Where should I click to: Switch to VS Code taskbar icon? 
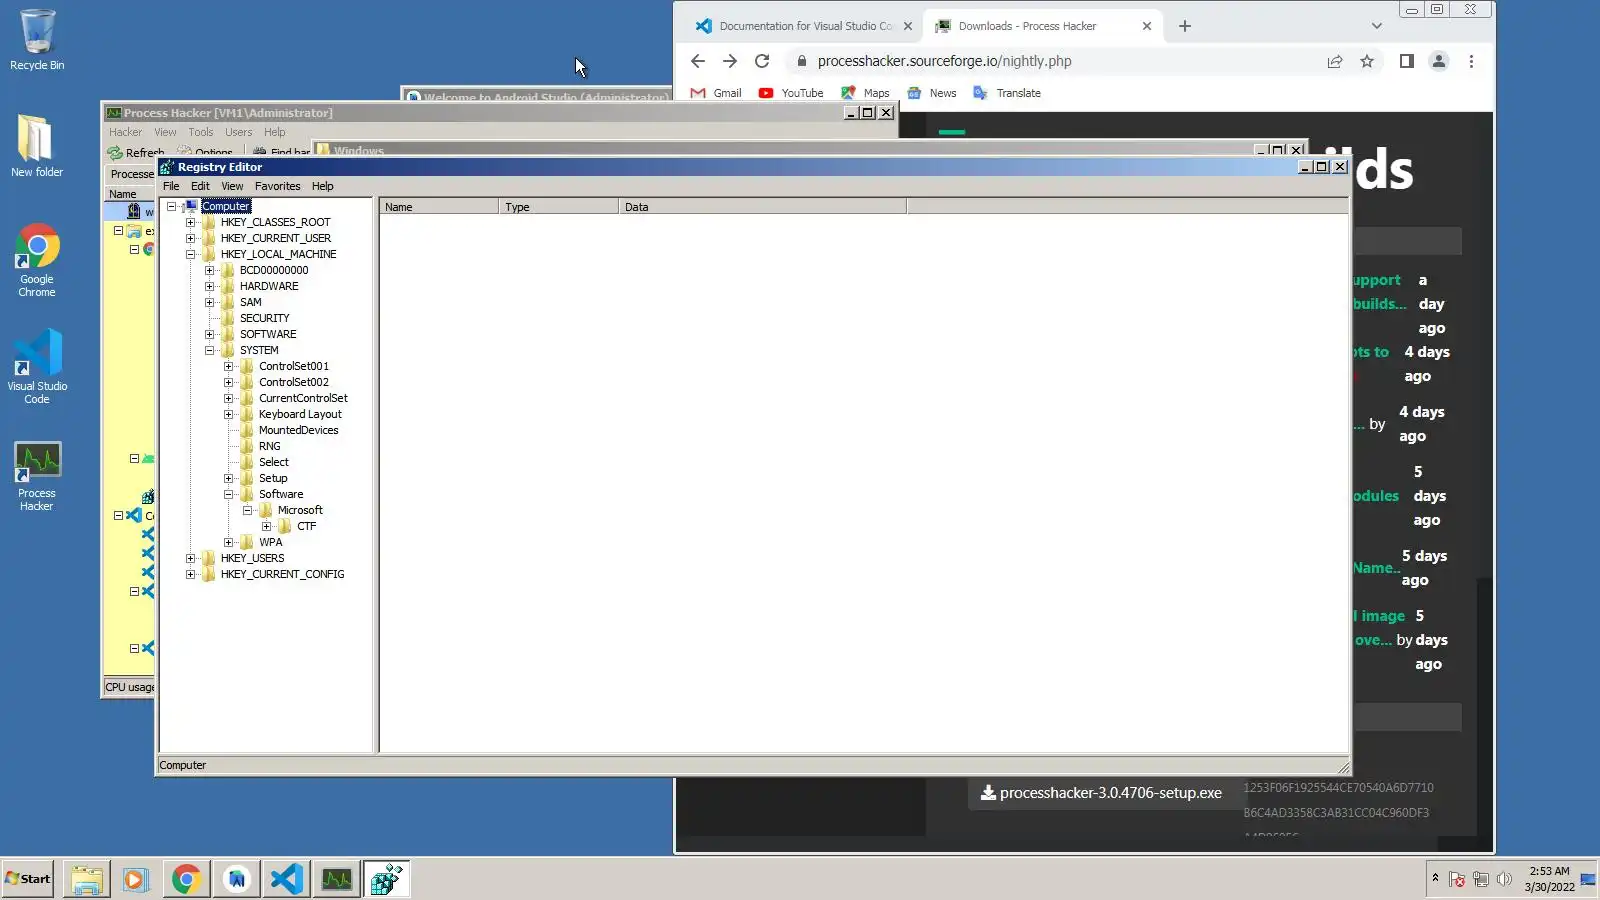click(x=286, y=879)
